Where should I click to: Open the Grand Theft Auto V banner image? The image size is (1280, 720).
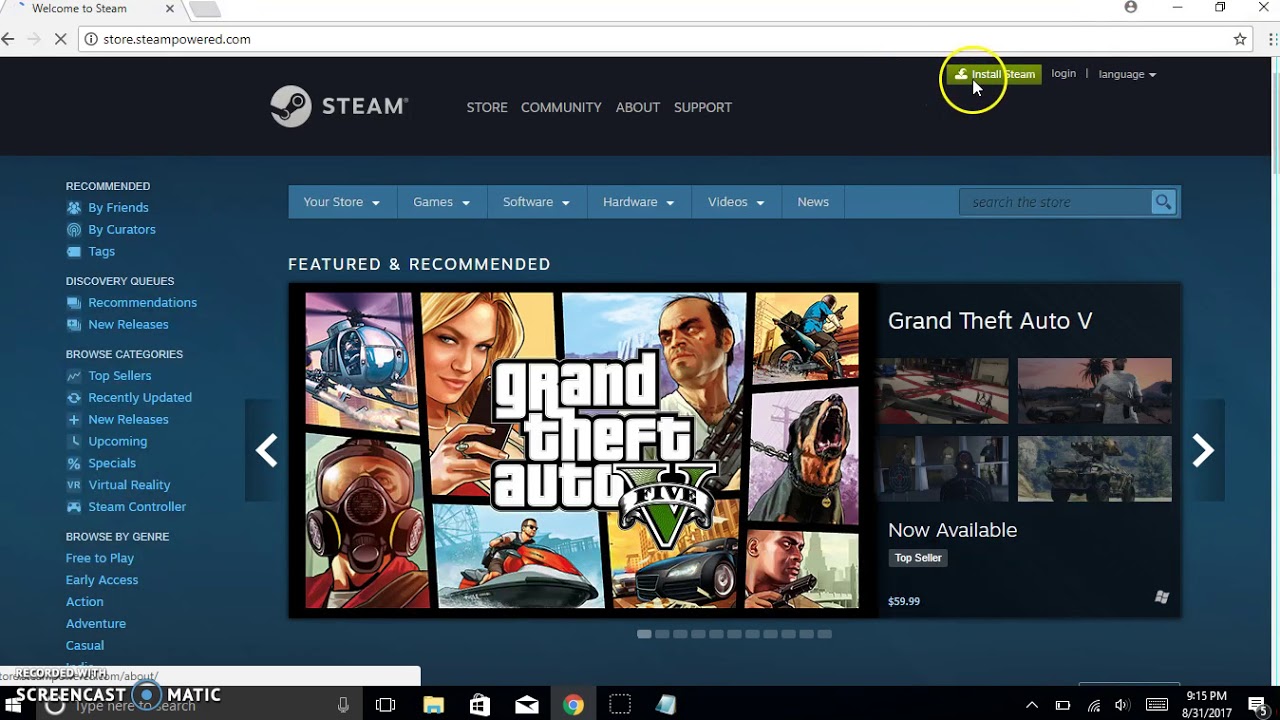(583, 451)
